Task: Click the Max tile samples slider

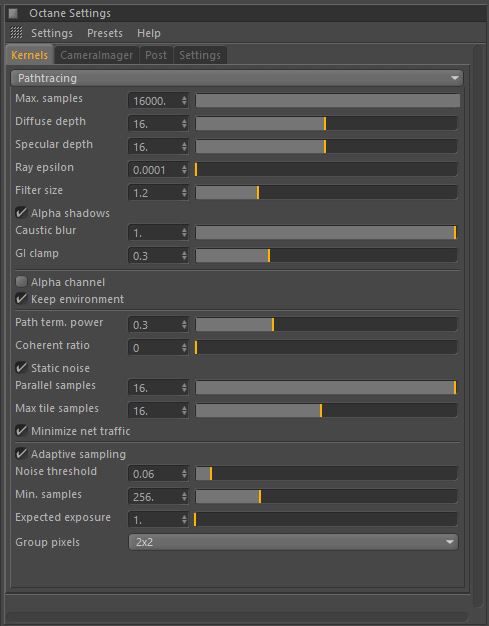Action: [326, 410]
